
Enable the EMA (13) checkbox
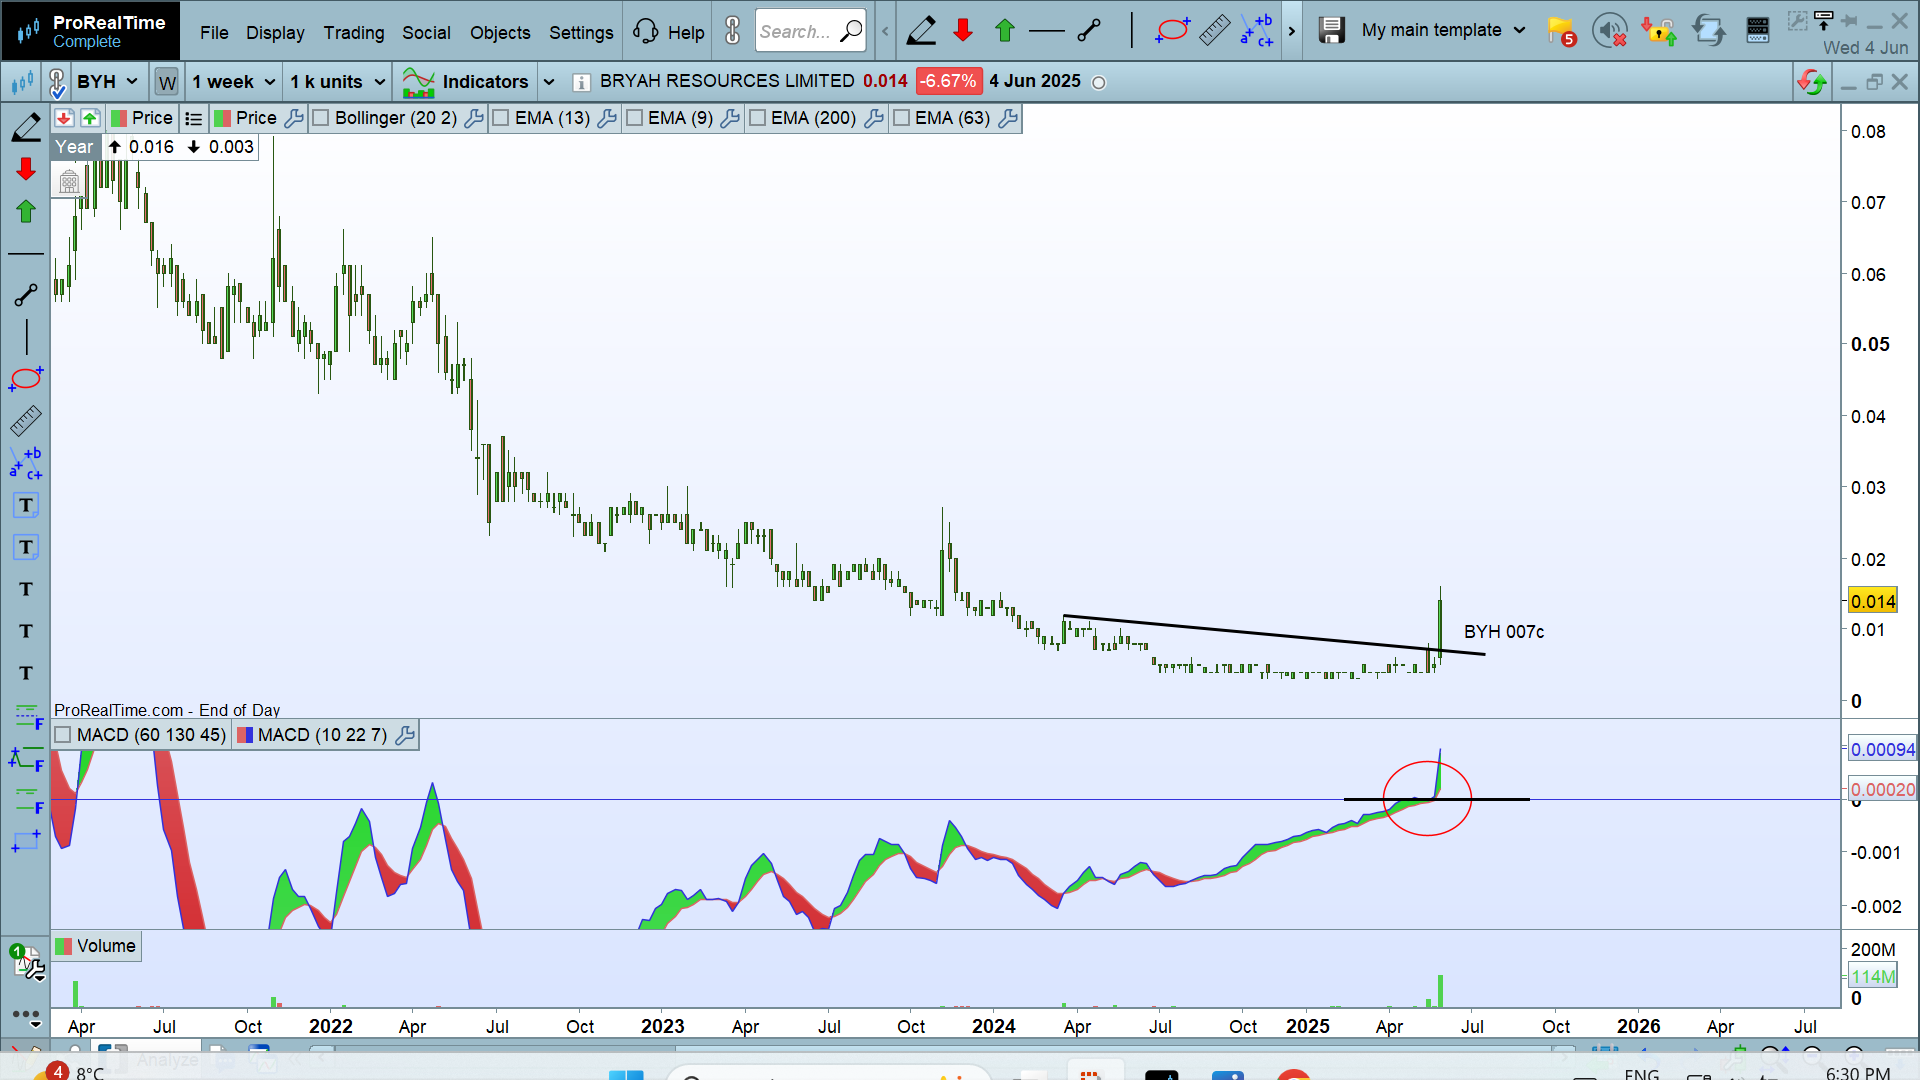point(501,118)
